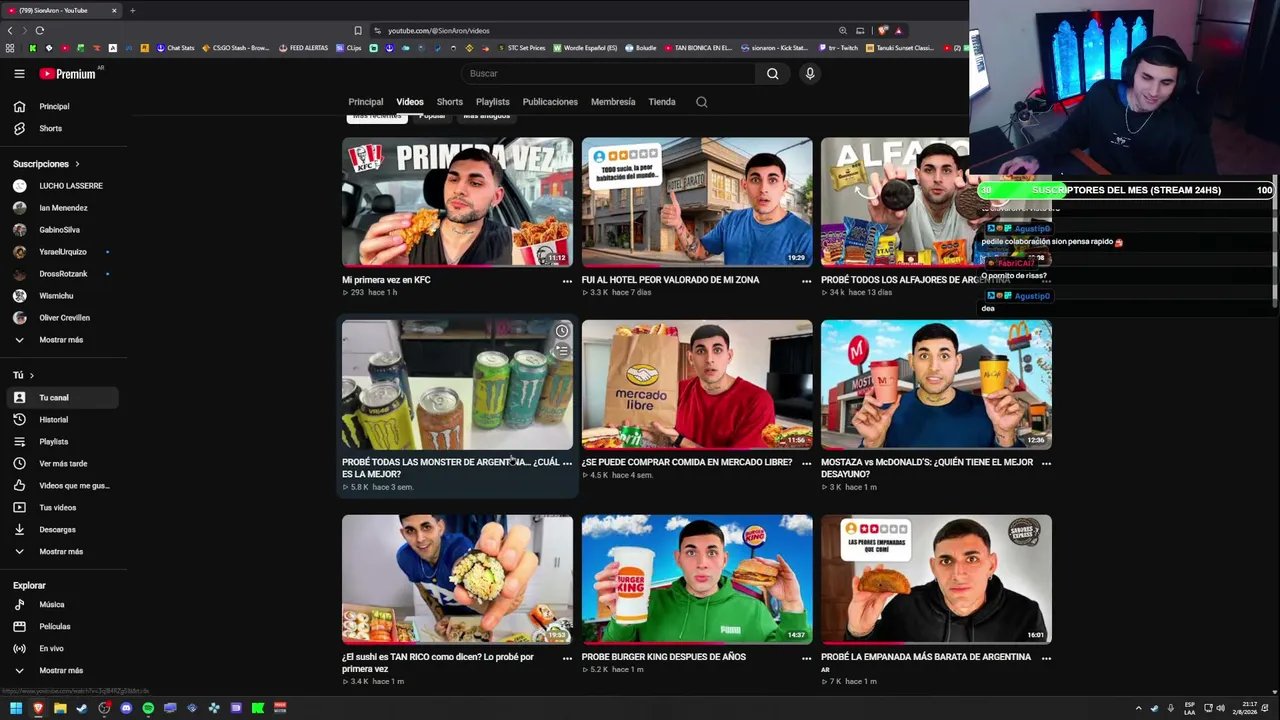Open a new browser tab
This screenshot has height=720, width=1280.
pyautogui.click(x=132, y=10)
